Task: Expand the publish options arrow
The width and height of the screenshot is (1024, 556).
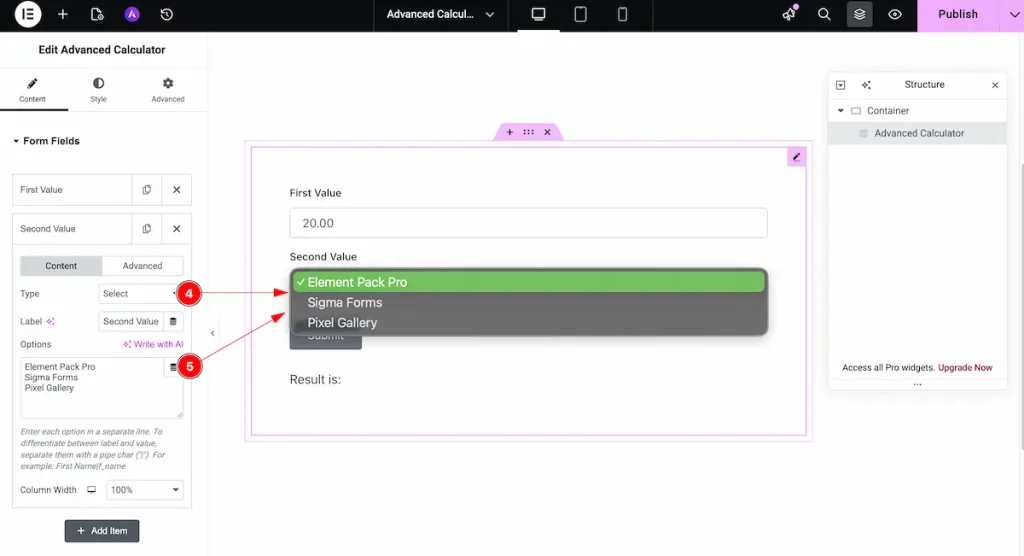Action: coord(1013,14)
